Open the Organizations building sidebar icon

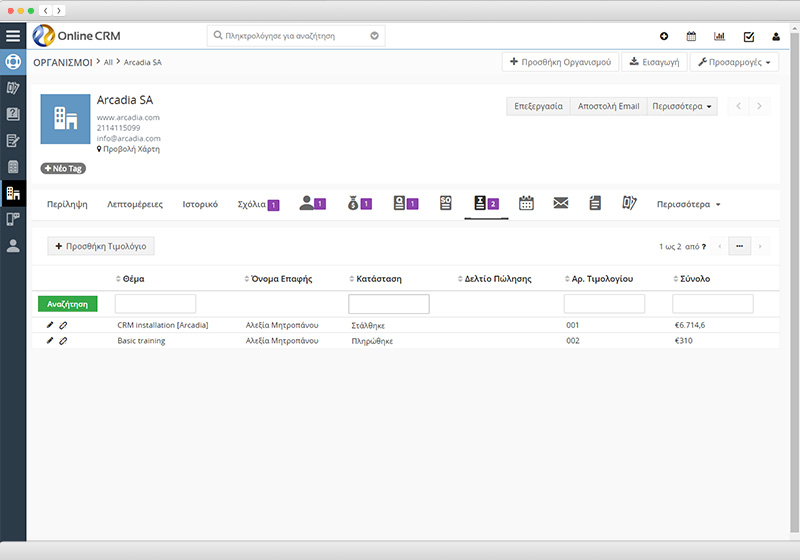[13, 193]
